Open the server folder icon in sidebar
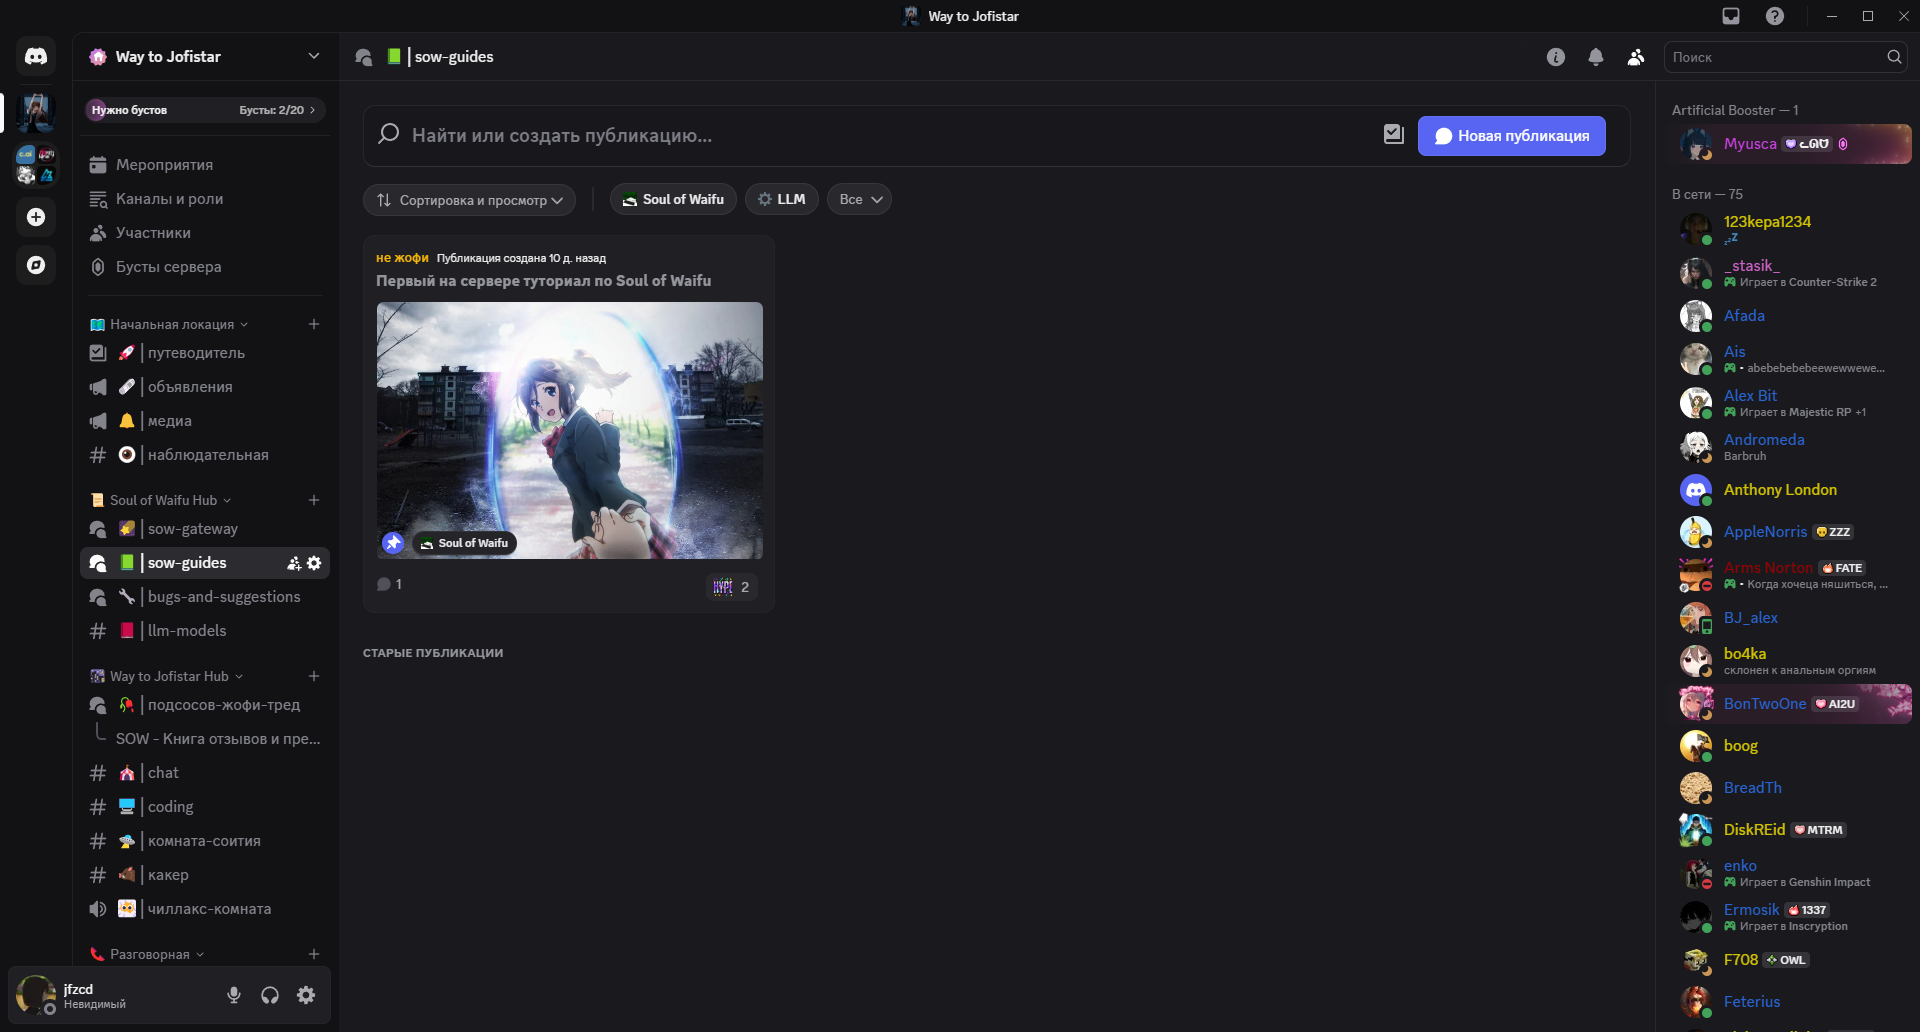The width and height of the screenshot is (1920, 1032). [x=36, y=165]
